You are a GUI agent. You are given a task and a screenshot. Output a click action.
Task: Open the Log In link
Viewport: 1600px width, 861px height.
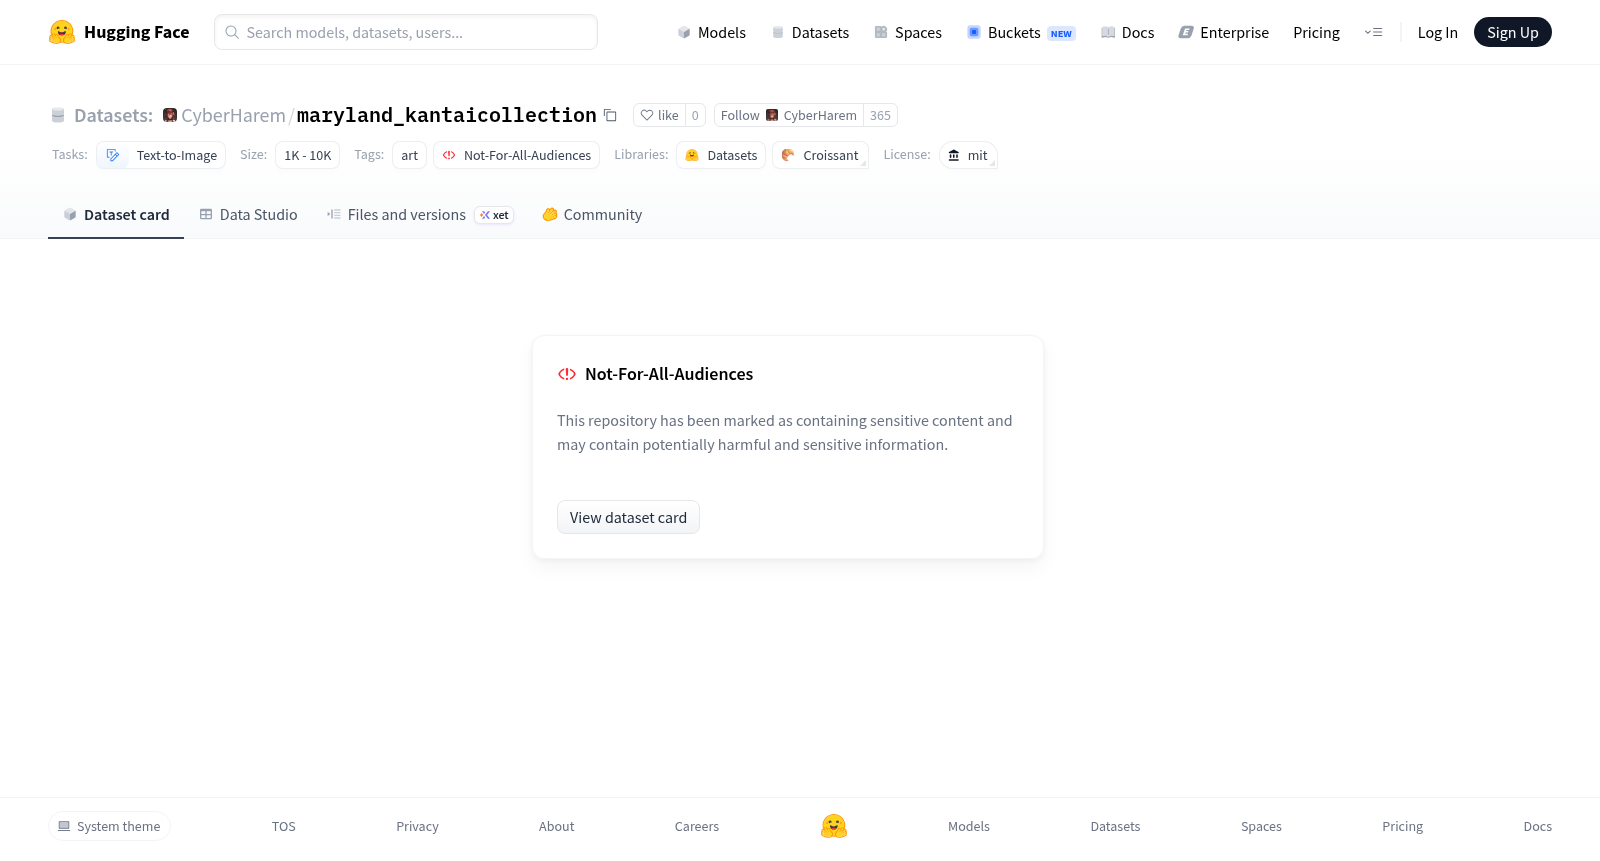click(1437, 32)
